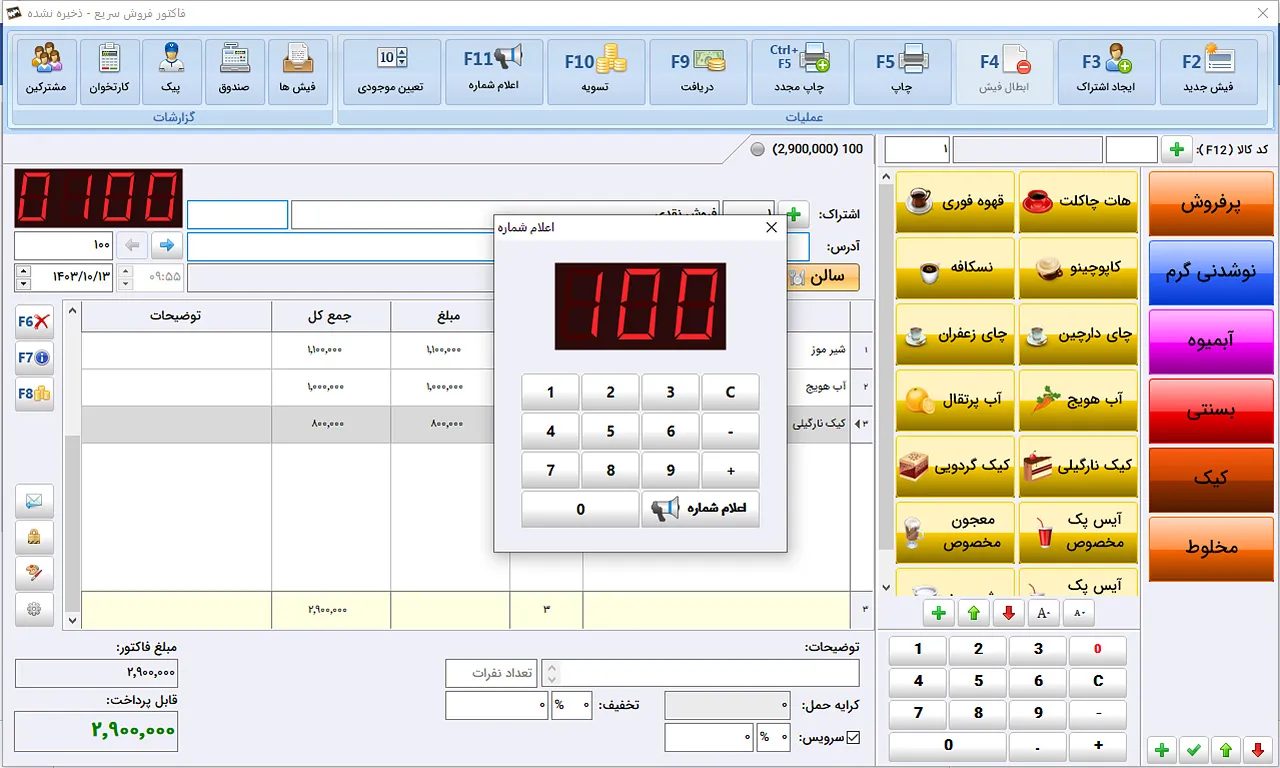
Task: Click the C clear key in the dialog keypad
Action: [730, 393]
